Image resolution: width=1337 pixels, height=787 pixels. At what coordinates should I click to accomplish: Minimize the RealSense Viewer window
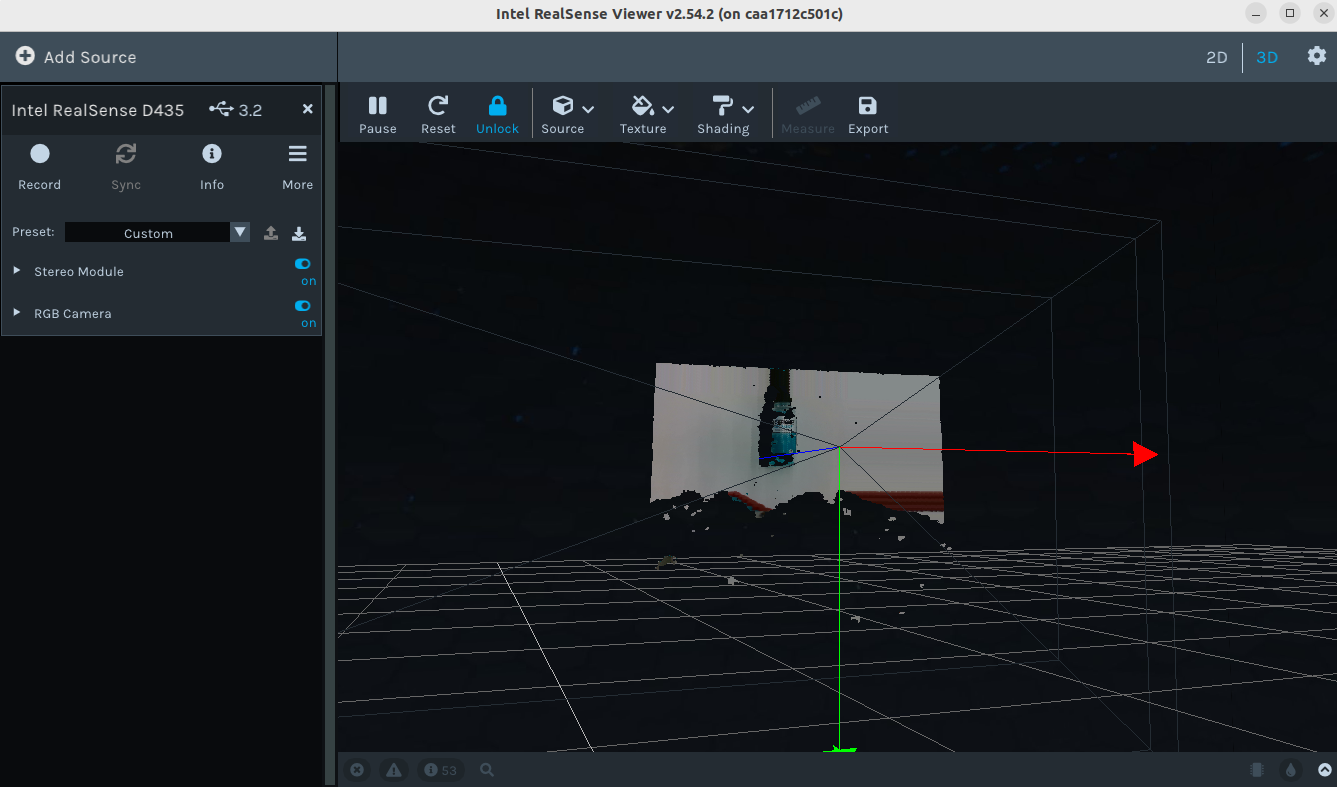coord(1258,13)
